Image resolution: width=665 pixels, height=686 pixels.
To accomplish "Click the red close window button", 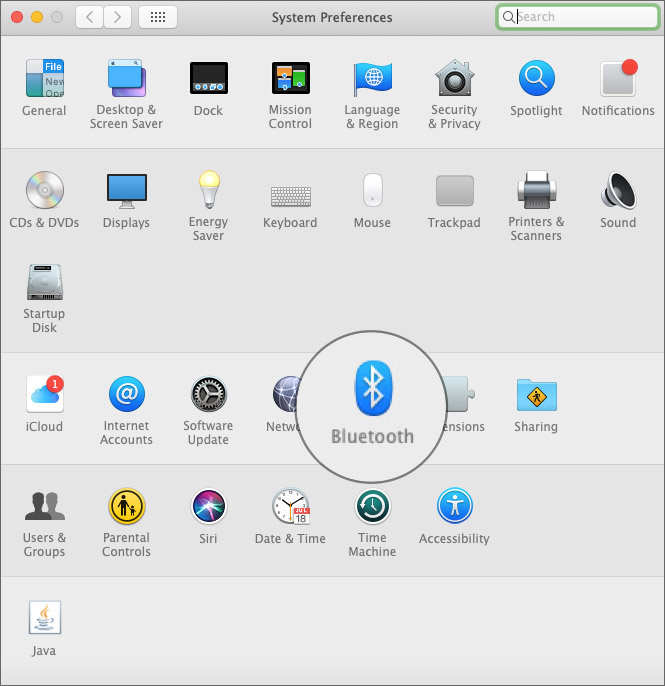I will click(17, 17).
